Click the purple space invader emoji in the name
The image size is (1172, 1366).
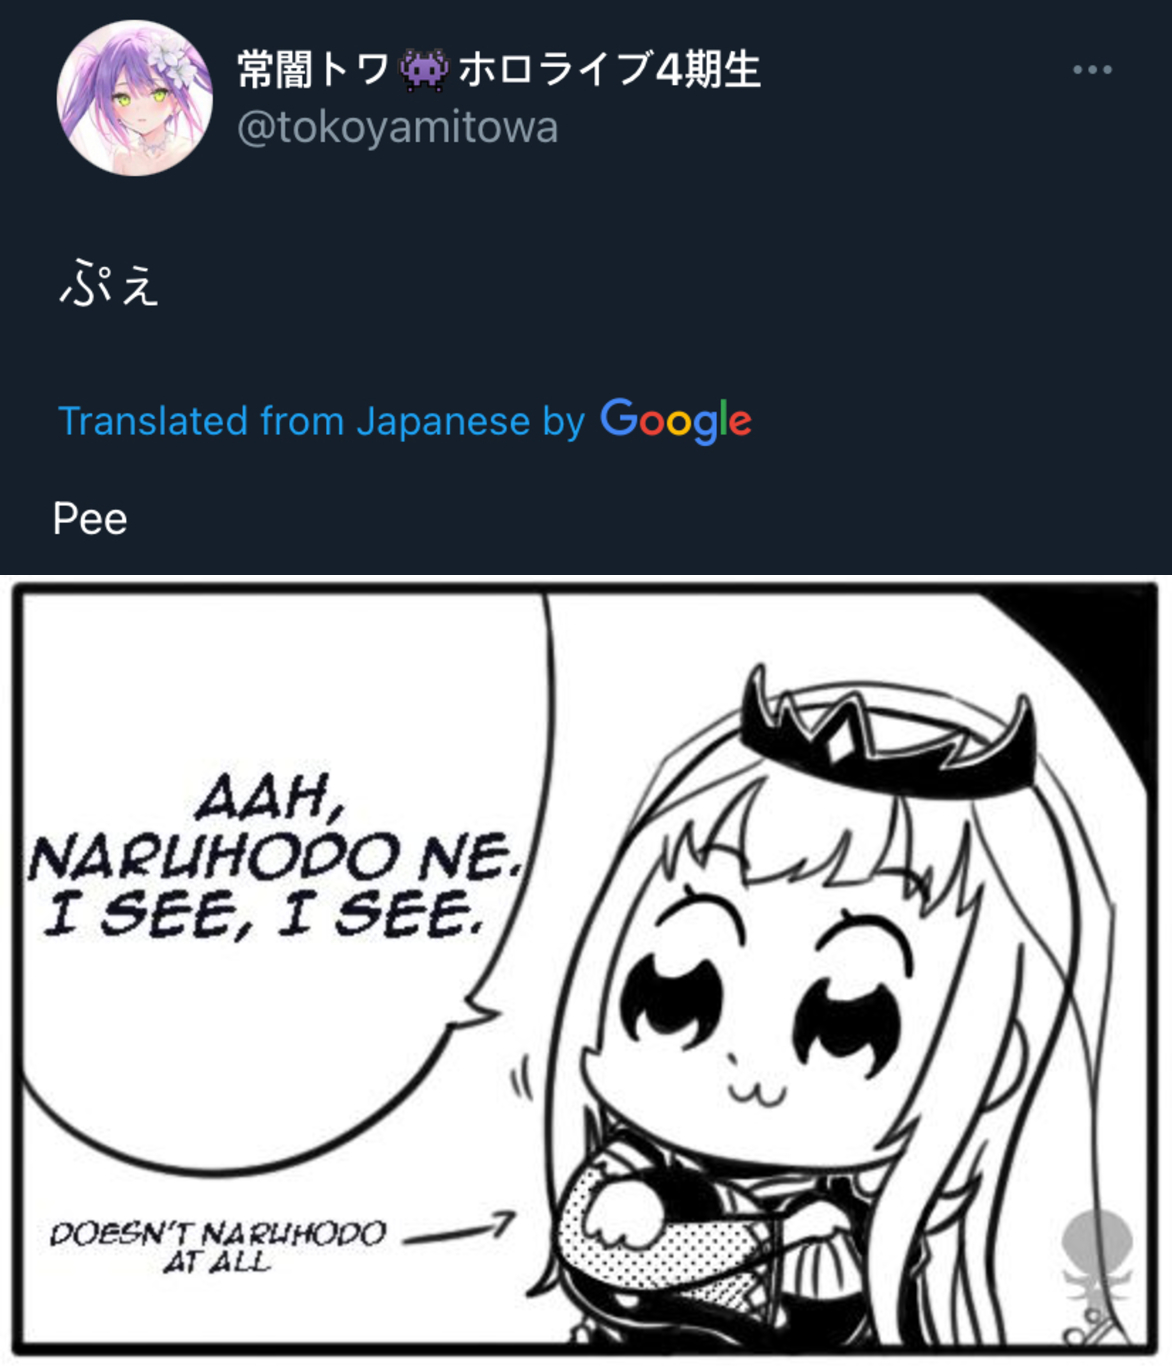coord(424,71)
